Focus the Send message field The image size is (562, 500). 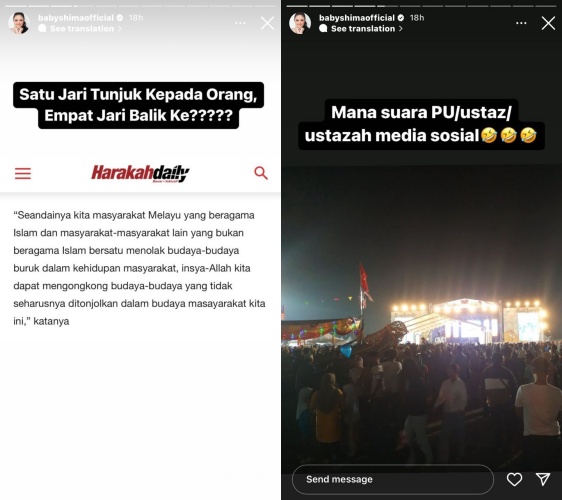point(393,479)
